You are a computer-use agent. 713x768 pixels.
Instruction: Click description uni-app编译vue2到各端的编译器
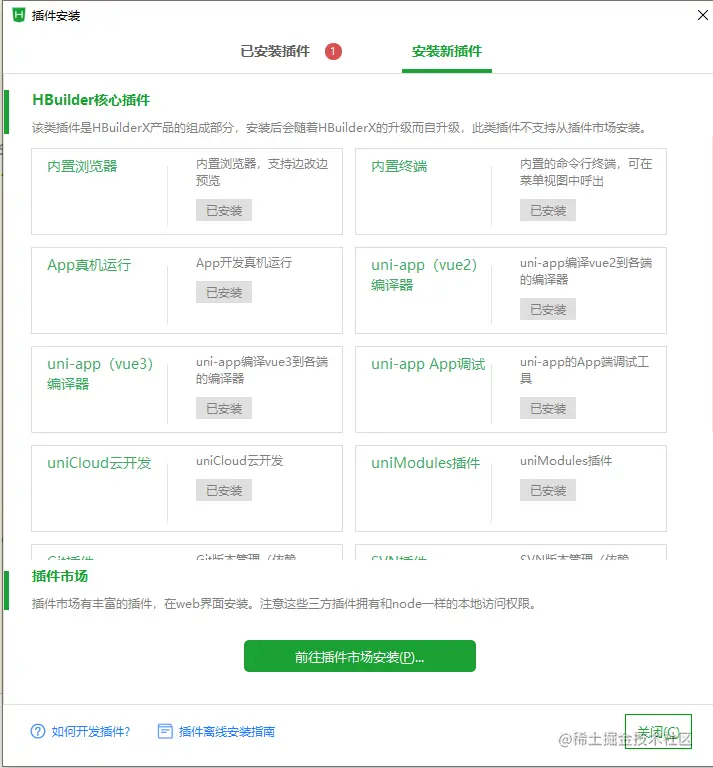coord(586,271)
